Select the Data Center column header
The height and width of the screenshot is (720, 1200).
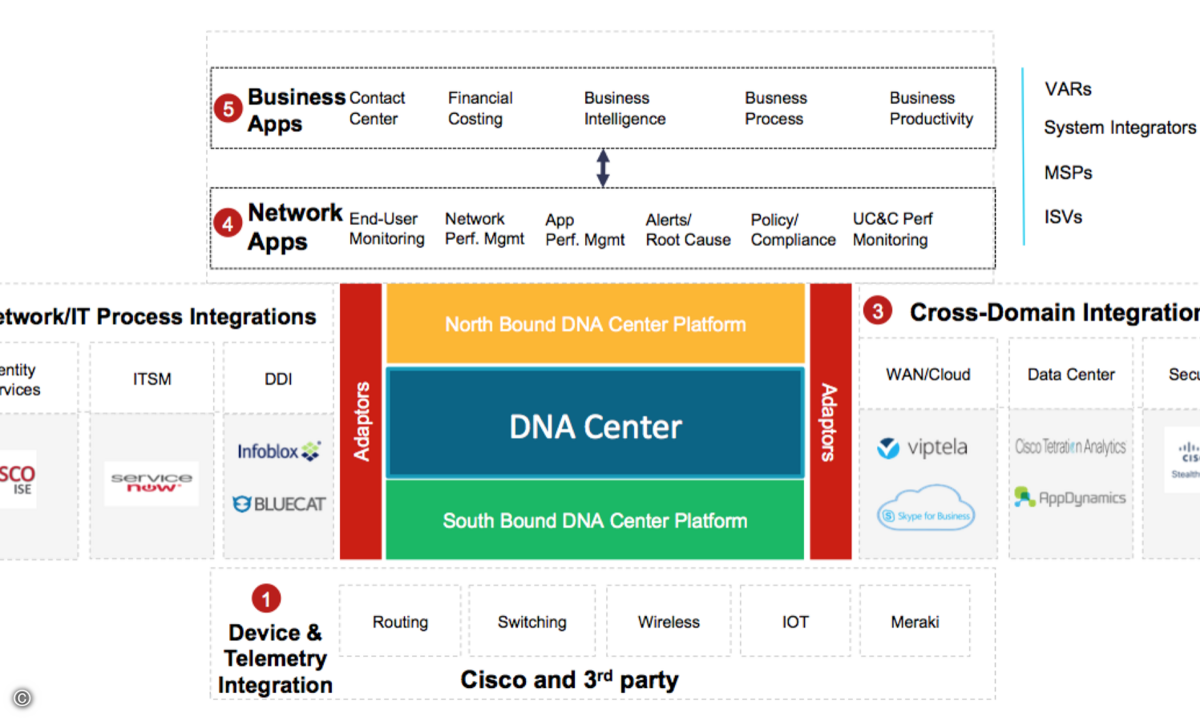click(1071, 374)
